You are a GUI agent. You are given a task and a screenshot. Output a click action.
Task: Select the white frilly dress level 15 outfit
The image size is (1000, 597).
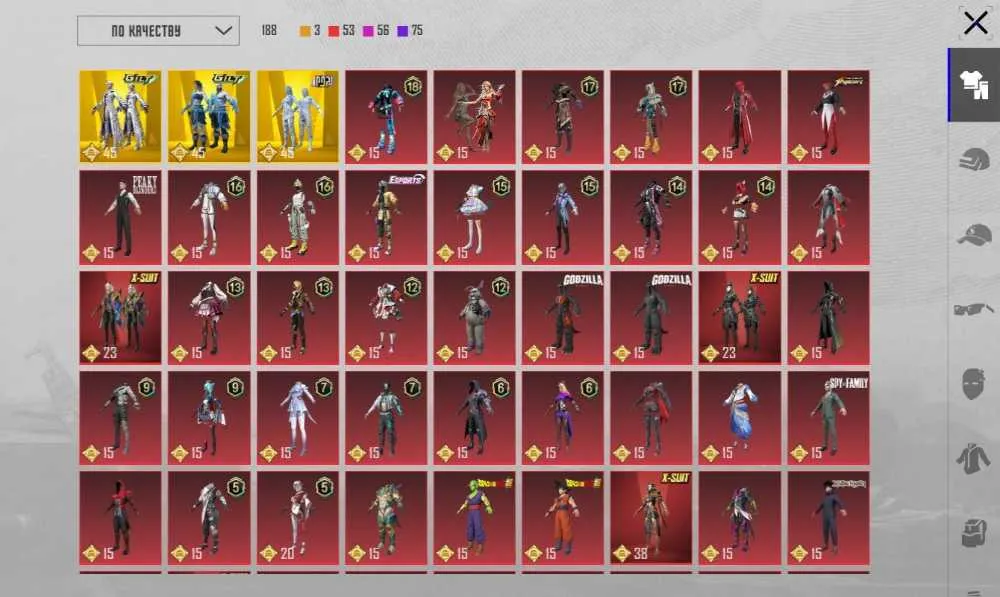click(474, 217)
